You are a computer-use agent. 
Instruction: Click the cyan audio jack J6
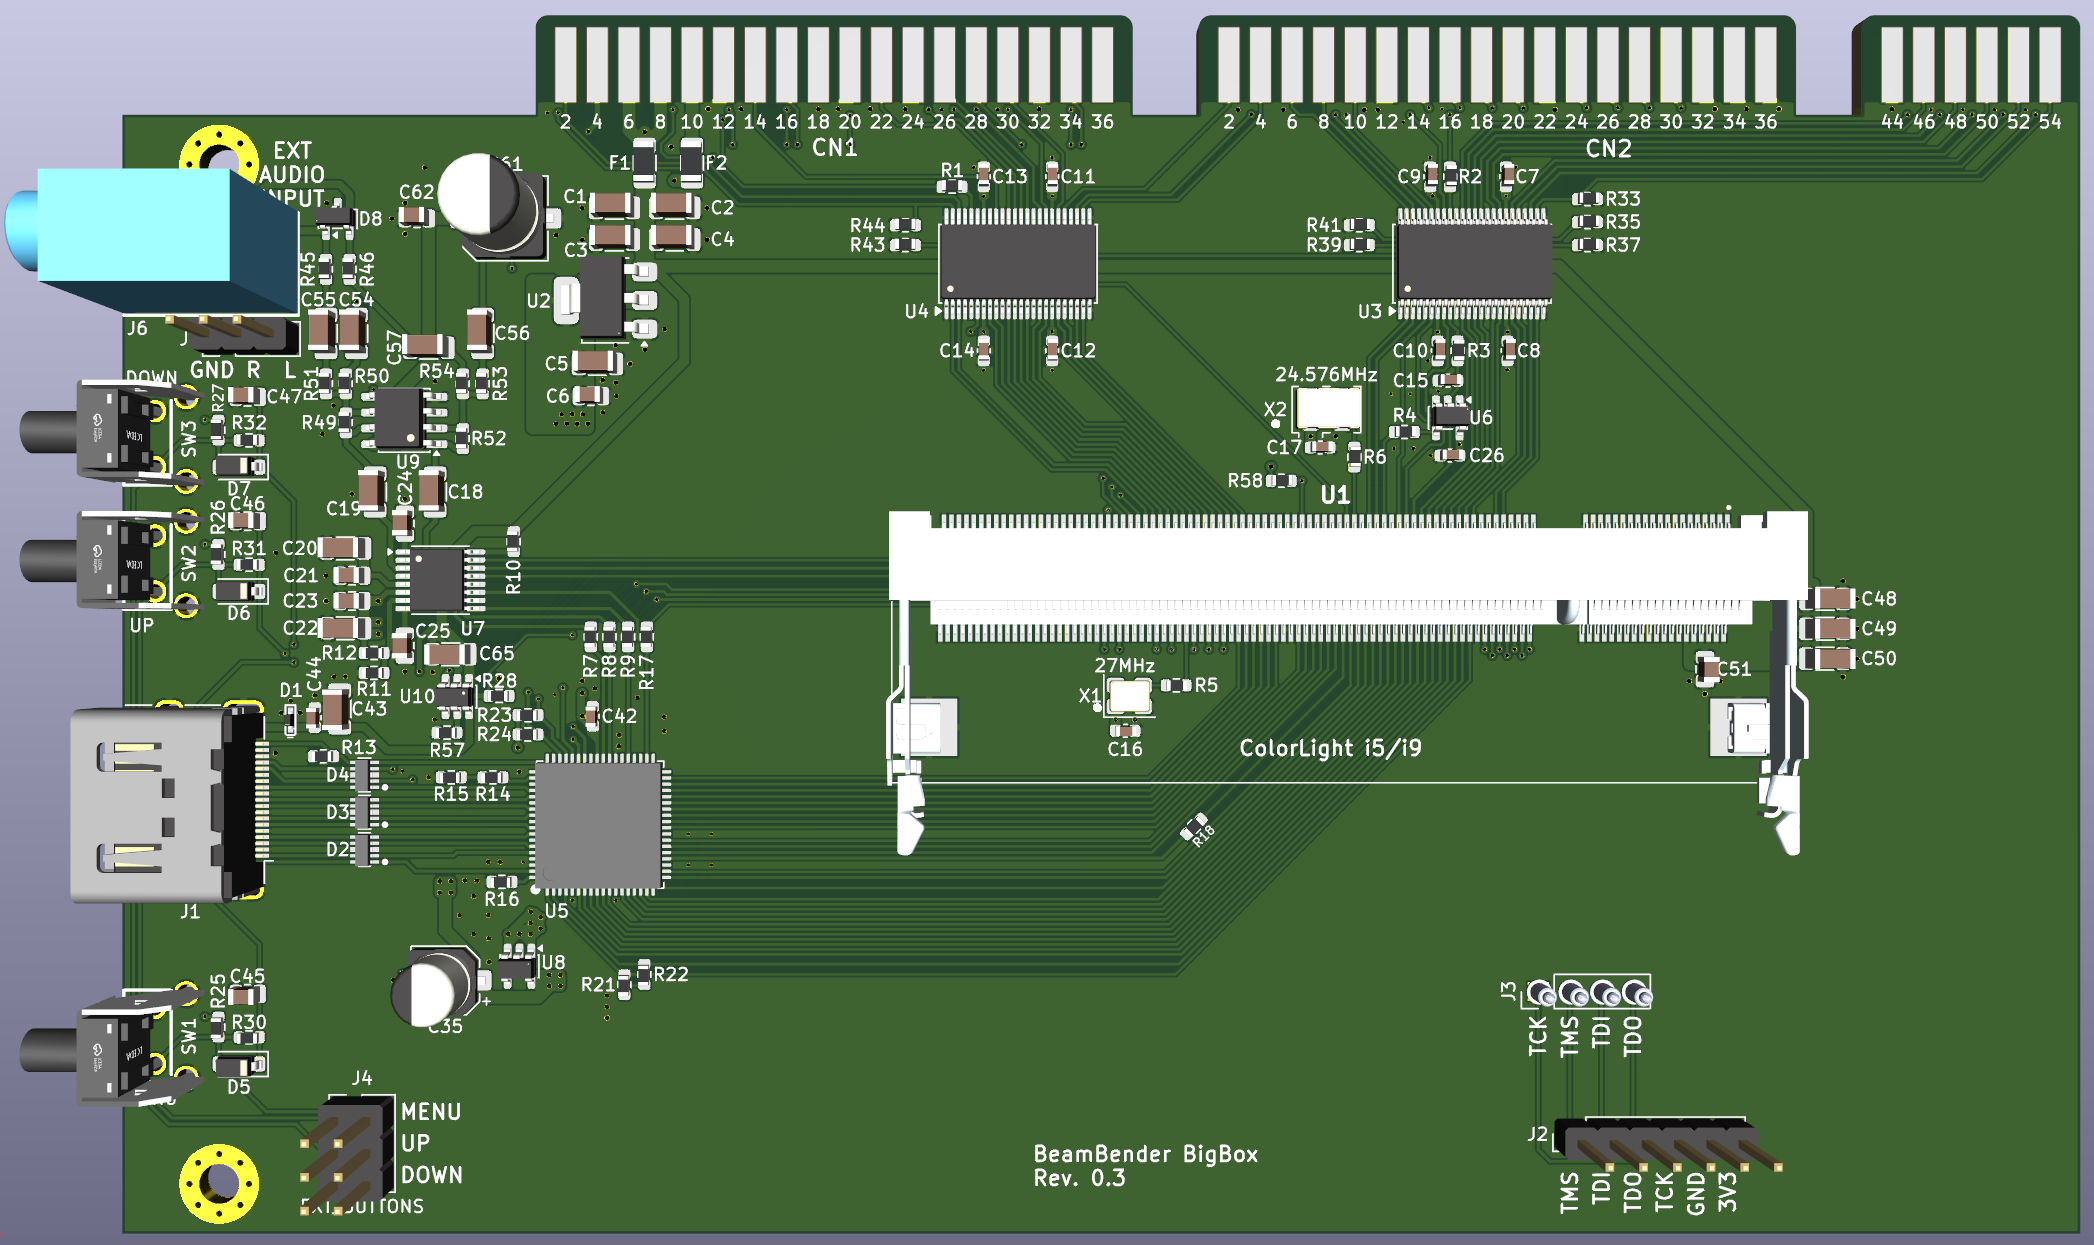pyautogui.click(x=150, y=240)
